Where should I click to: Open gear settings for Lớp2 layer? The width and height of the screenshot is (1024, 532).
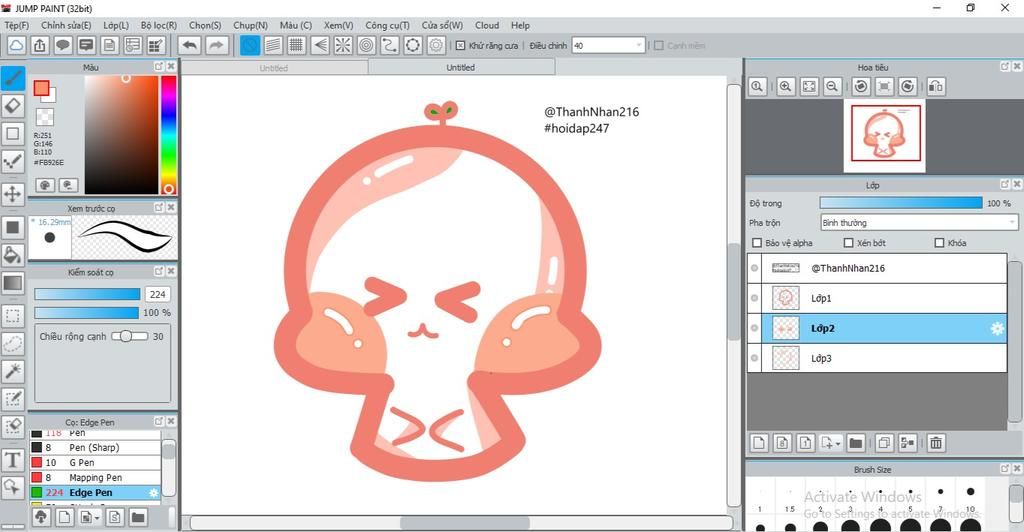coord(997,328)
